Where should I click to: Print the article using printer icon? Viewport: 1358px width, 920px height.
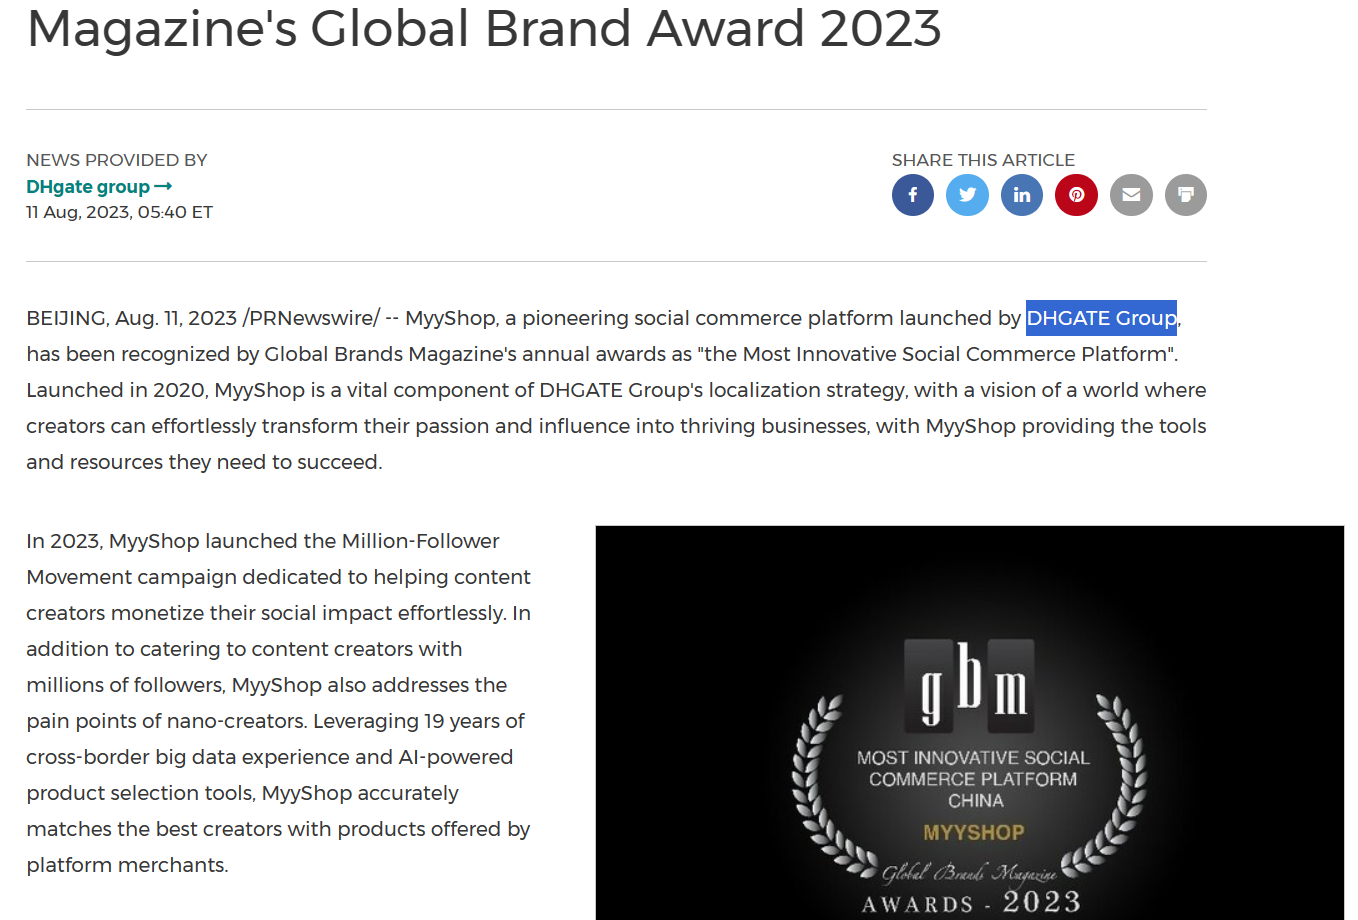1186,195
